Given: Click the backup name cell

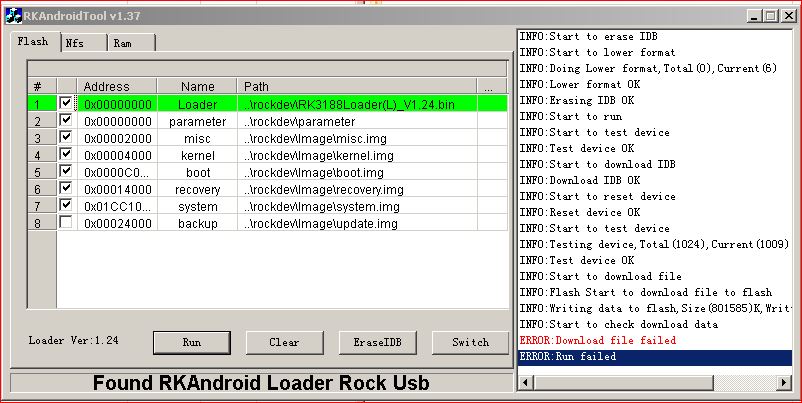Looking at the screenshot, I should (x=197, y=223).
